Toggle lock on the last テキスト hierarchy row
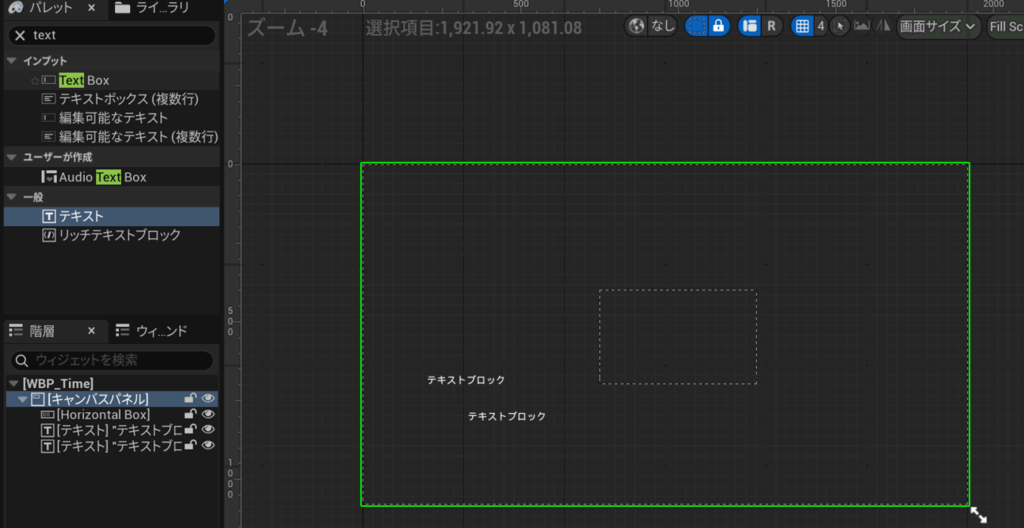 [x=190, y=445]
